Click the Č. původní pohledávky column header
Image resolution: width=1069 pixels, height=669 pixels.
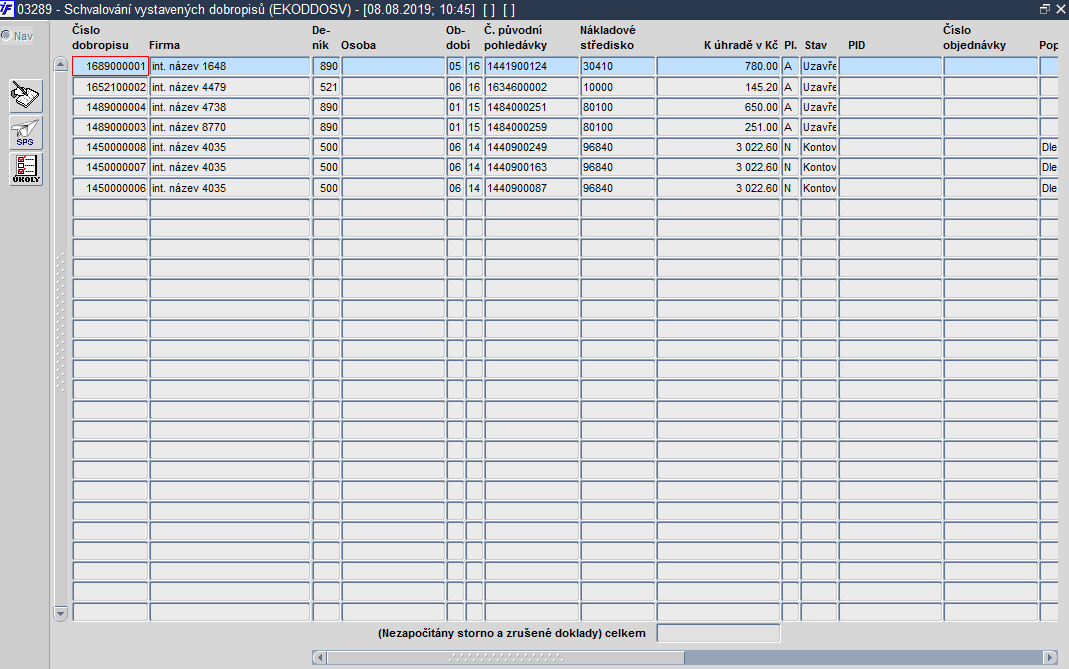[x=515, y=38]
